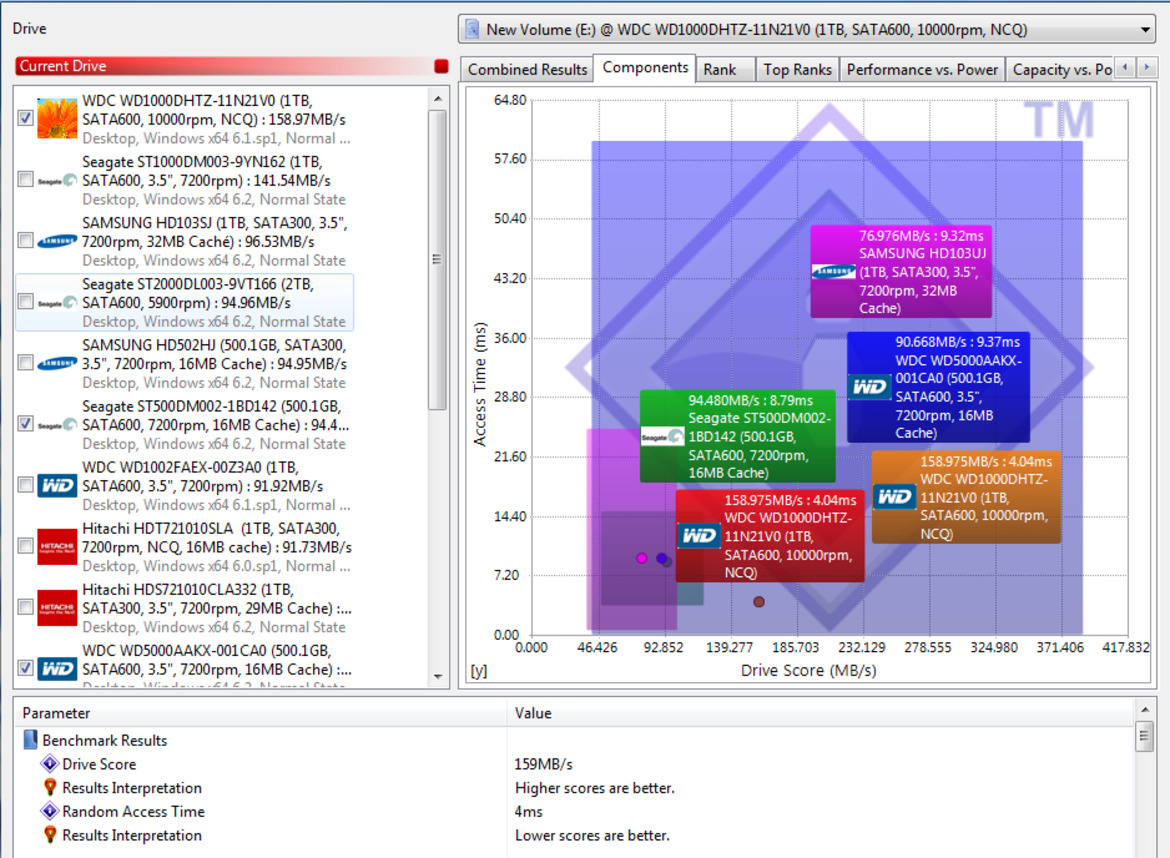Click the red square in the Current Drive legend
The image size is (1170, 858).
pyautogui.click(x=441, y=66)
